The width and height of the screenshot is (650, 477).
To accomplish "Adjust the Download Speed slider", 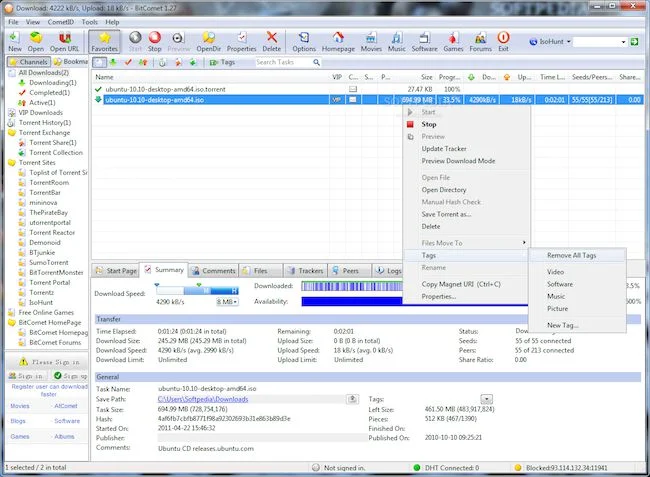I will pyautogui.click(x=197, y=291).
